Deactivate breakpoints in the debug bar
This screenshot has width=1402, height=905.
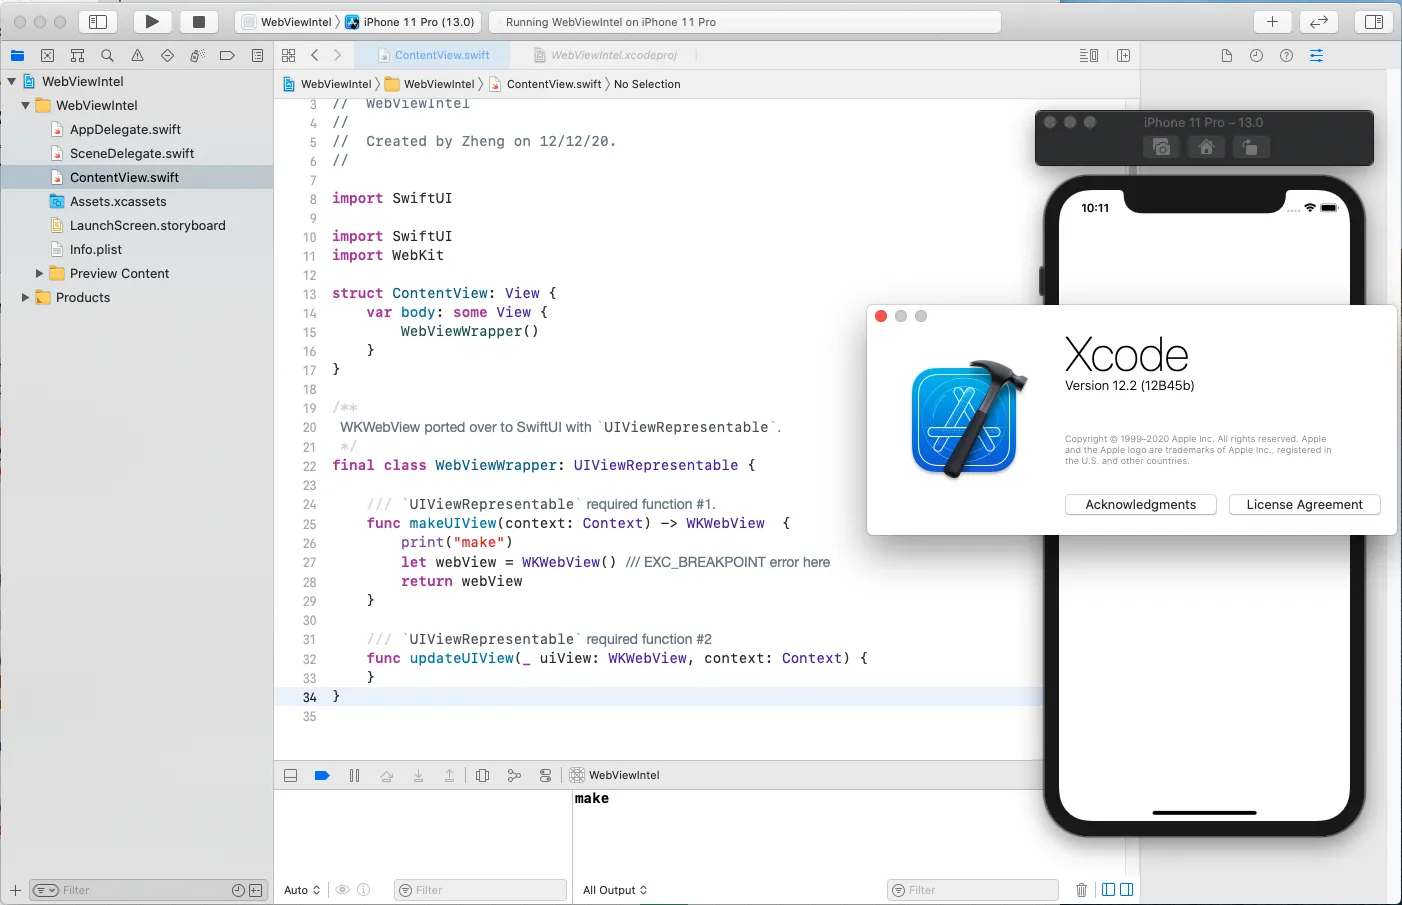click(322, 775)
